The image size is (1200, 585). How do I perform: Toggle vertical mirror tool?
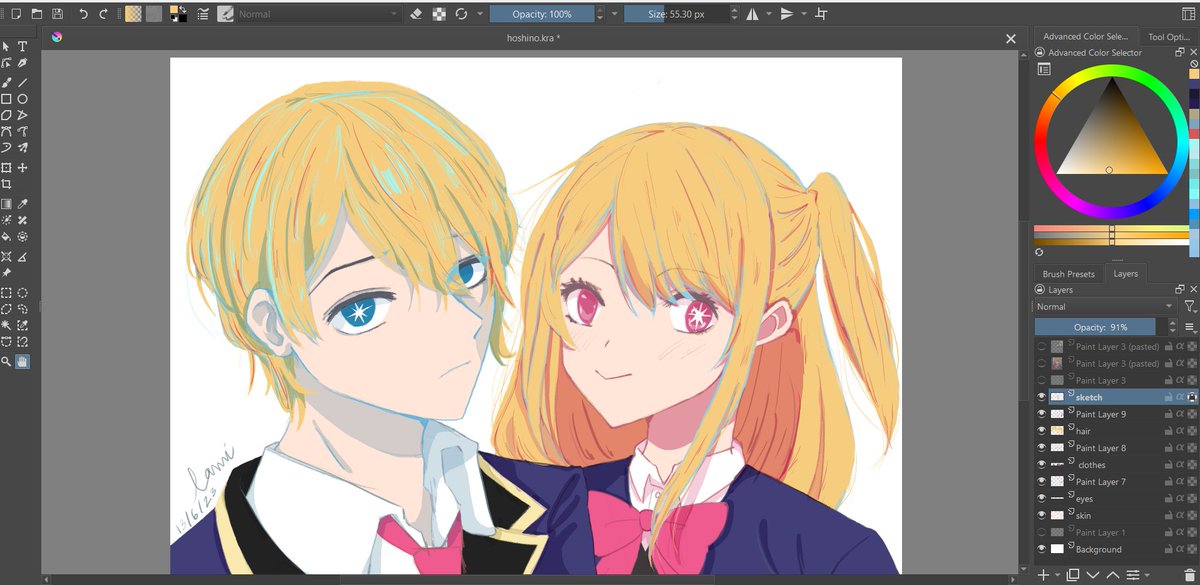point(787,14)
